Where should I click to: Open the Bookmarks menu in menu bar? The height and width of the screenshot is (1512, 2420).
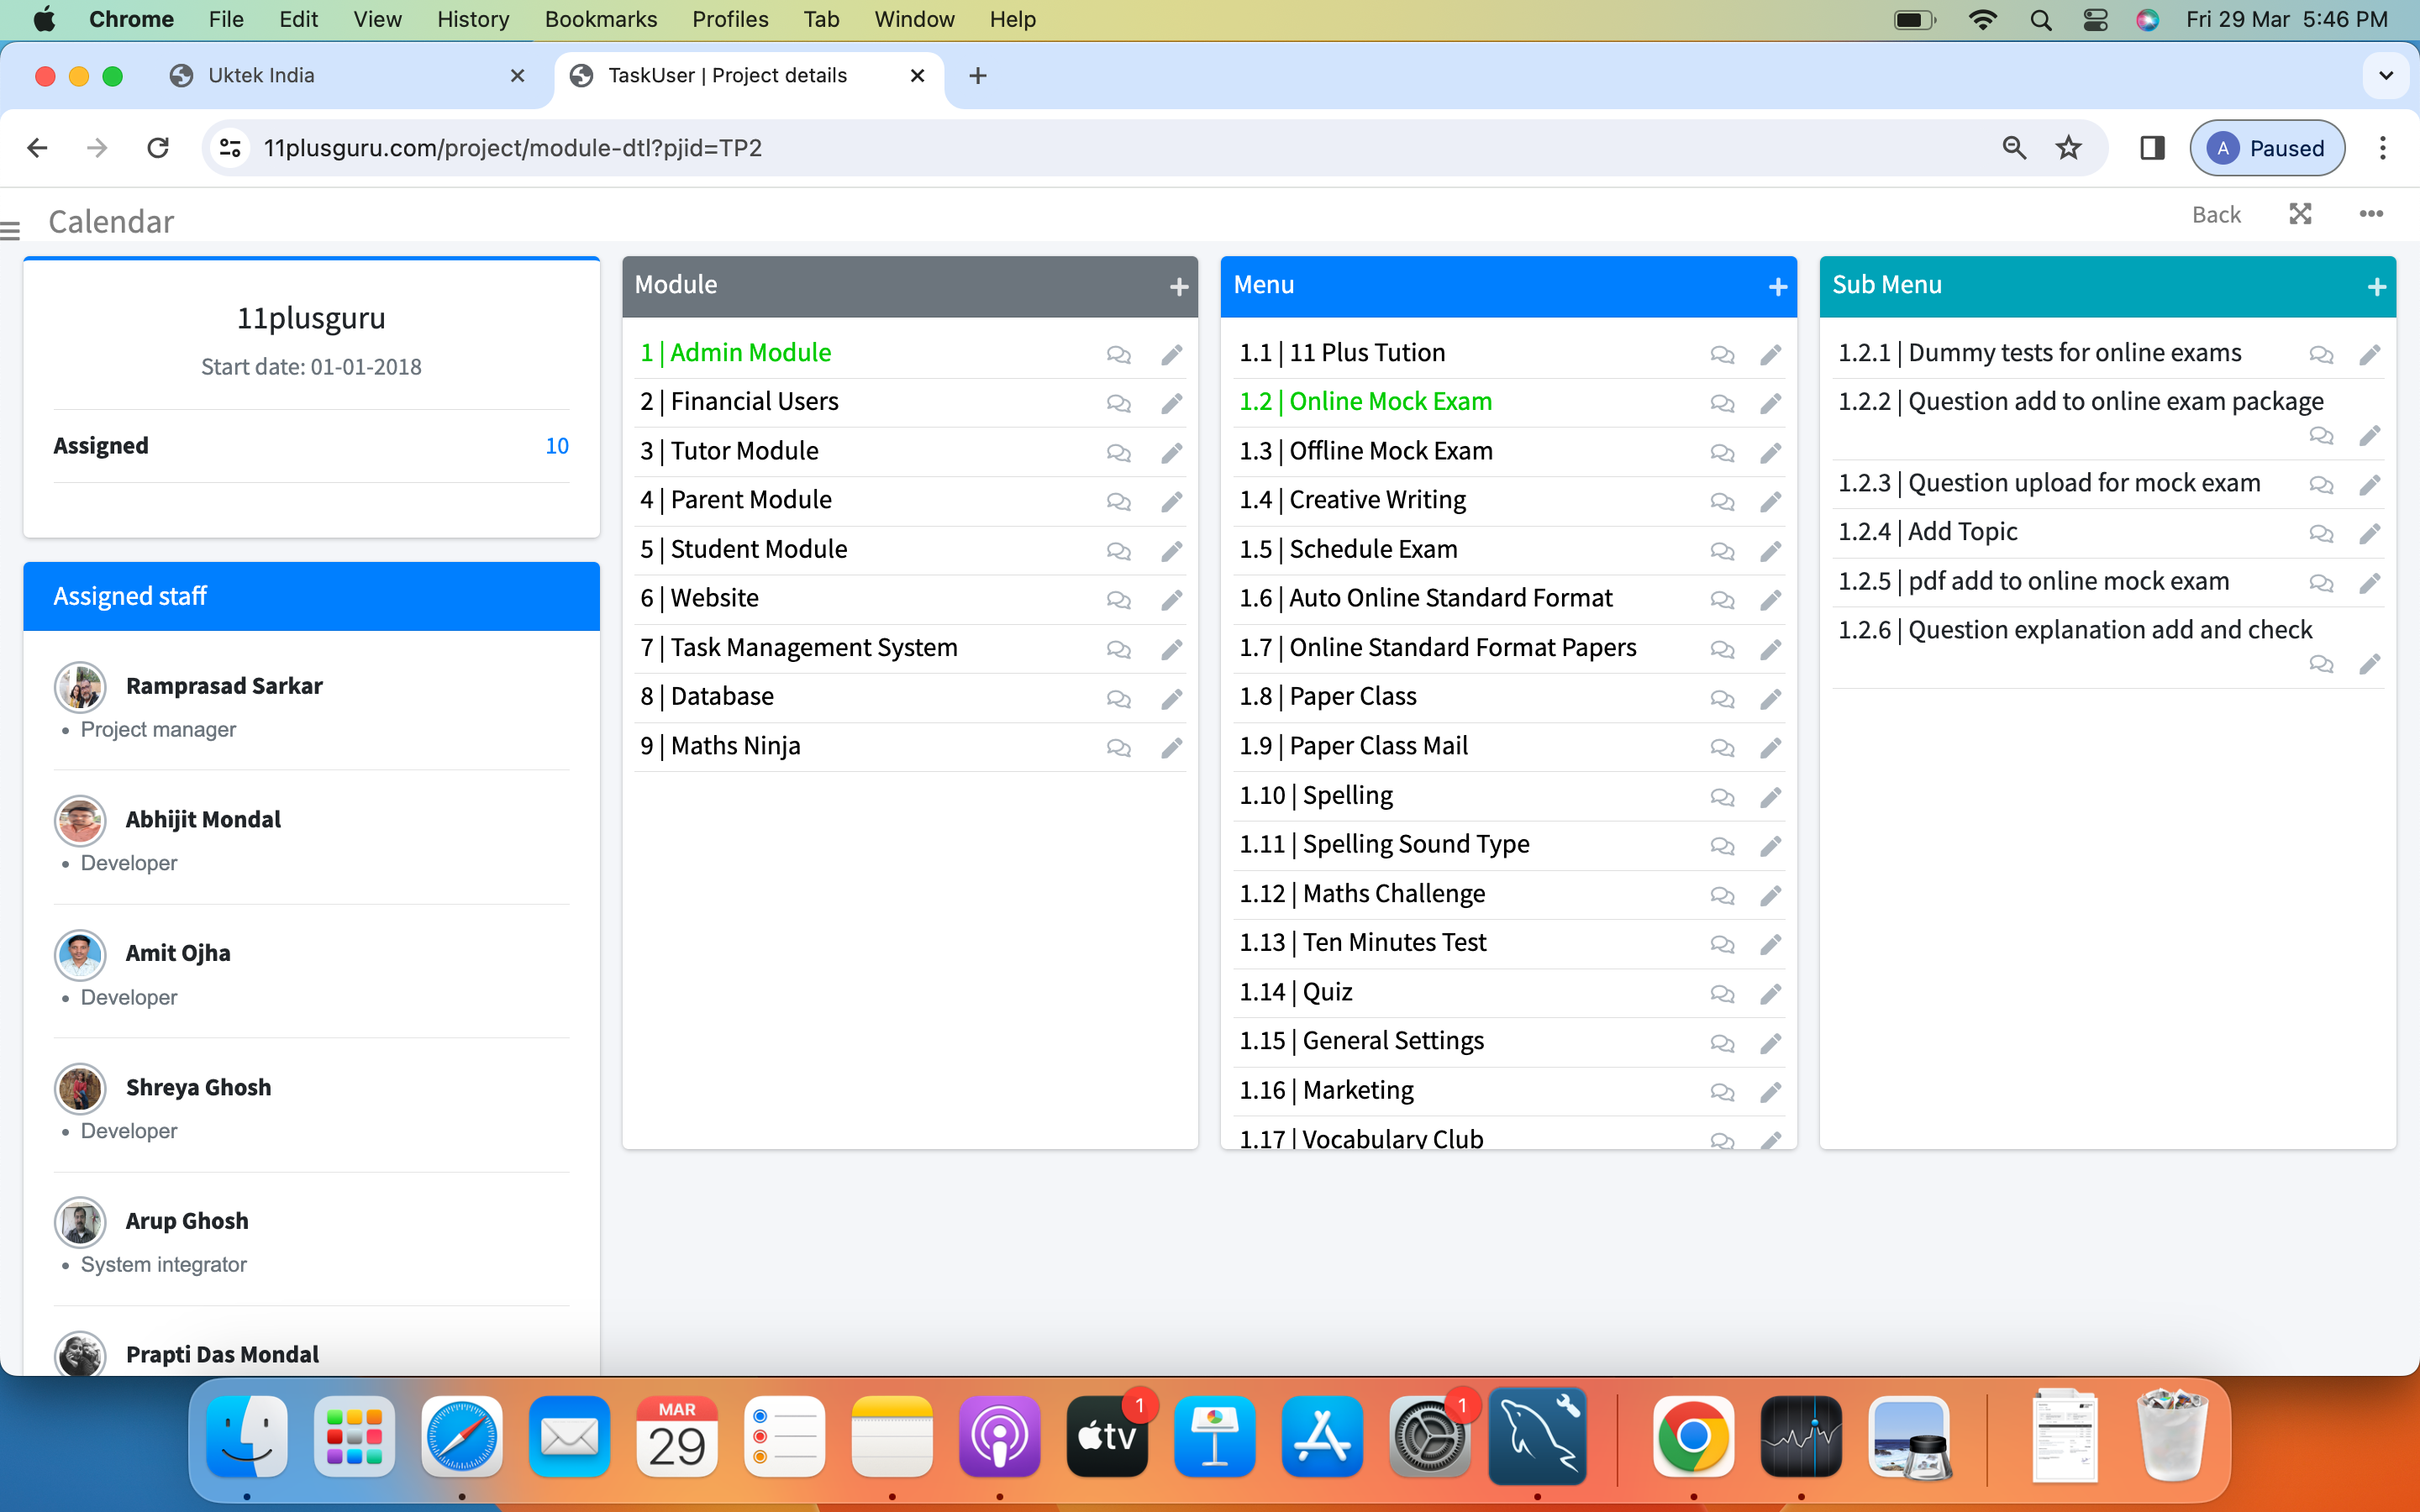click(x=600, y=19)
